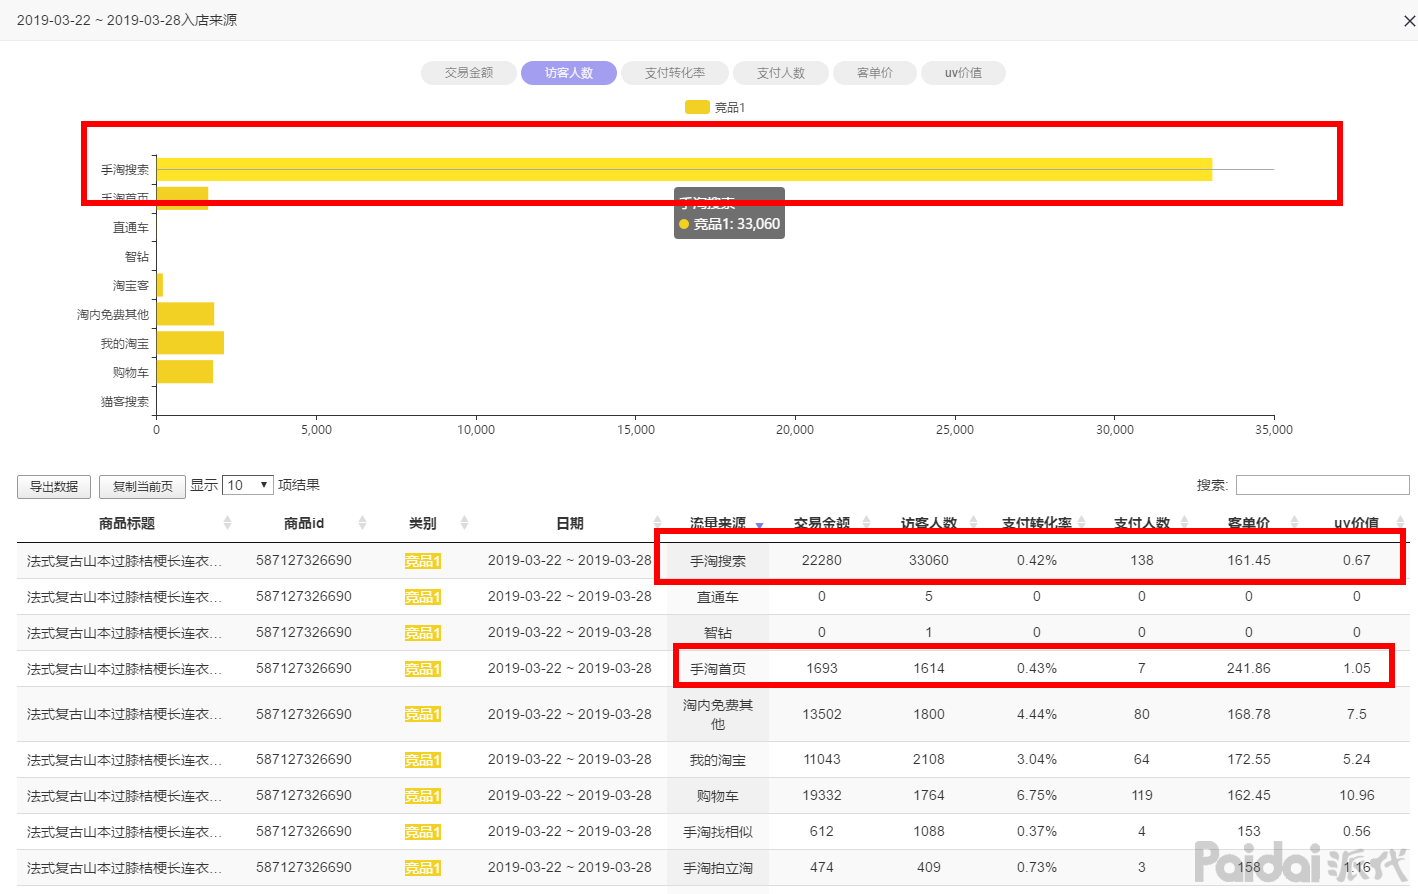This screenshot has height=894, width=1418.
Task: Click the 购物车 source cell
Action: tap(718, 796)
